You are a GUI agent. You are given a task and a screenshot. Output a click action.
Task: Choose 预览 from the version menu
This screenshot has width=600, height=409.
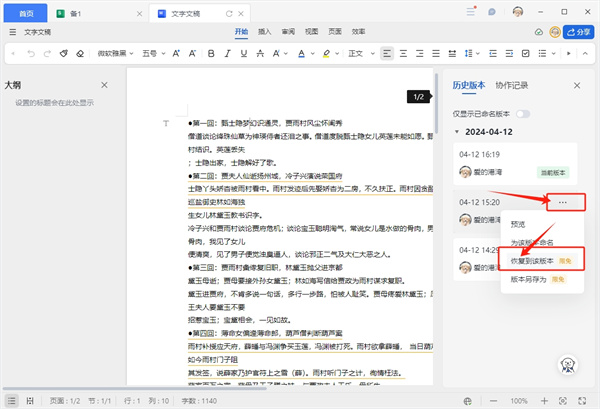518,224
